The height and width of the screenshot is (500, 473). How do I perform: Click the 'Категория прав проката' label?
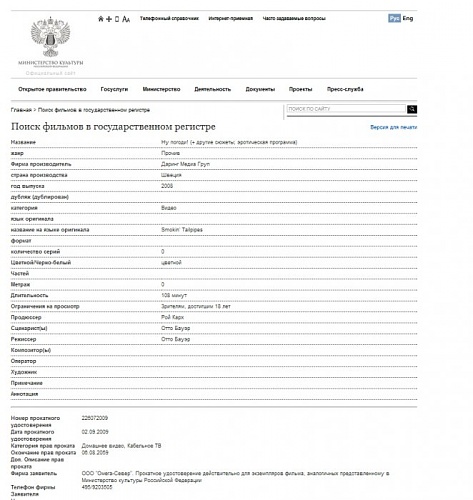43,446
